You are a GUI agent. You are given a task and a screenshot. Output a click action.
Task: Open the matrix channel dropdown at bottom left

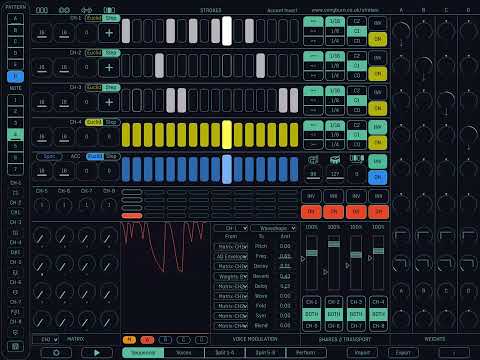[x=46, y=339]
